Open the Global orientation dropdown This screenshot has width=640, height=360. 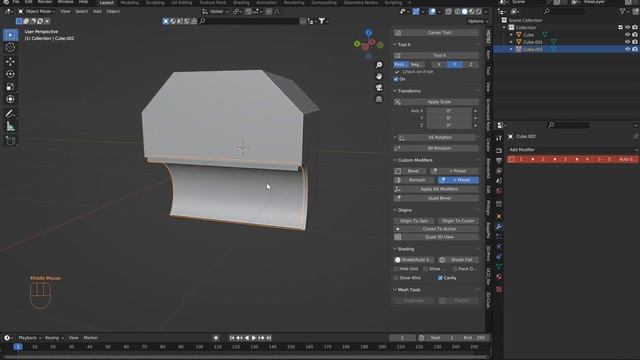(216, 11)
